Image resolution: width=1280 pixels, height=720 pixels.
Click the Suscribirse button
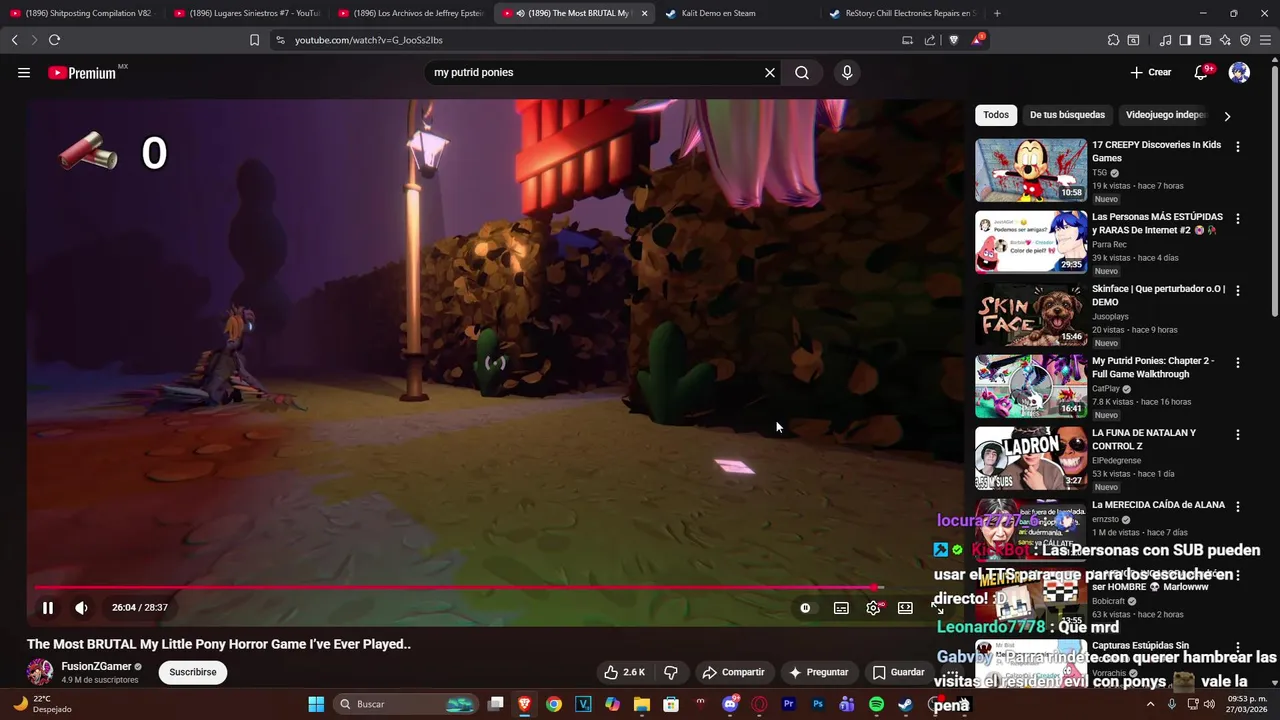tap(193, 672)
